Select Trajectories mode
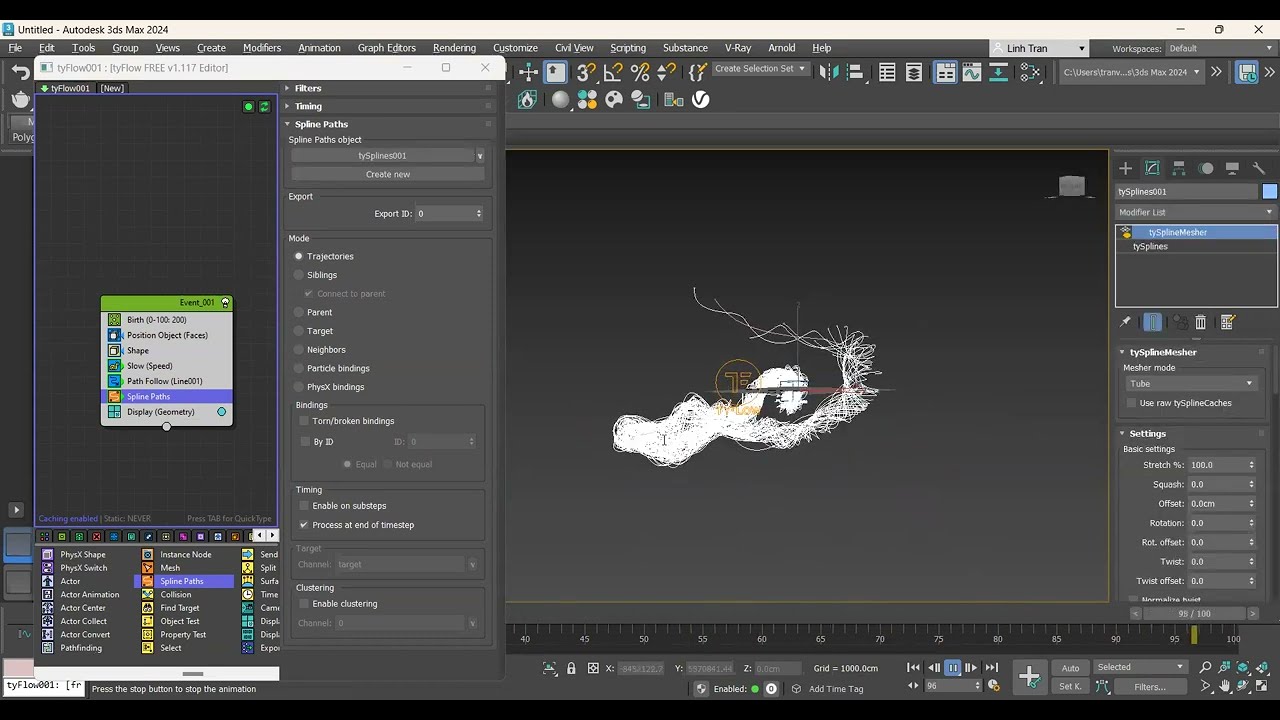Image resolution: width=1280 pixels, height=720 pixels. tap(298, 257)
